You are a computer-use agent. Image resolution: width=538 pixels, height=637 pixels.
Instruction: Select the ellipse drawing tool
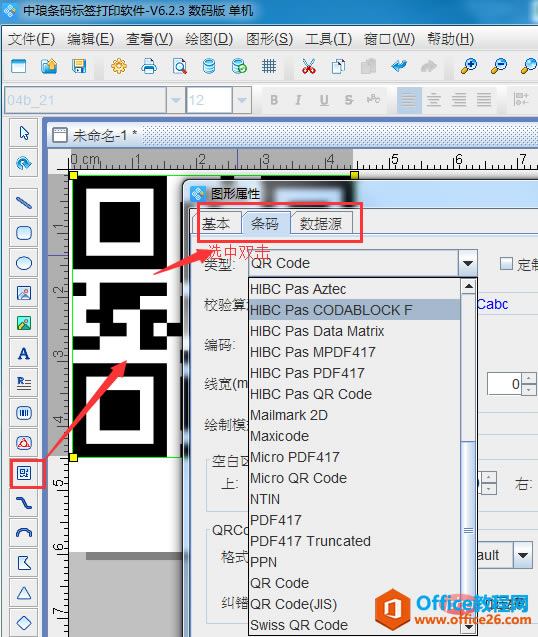coord(24,263)
